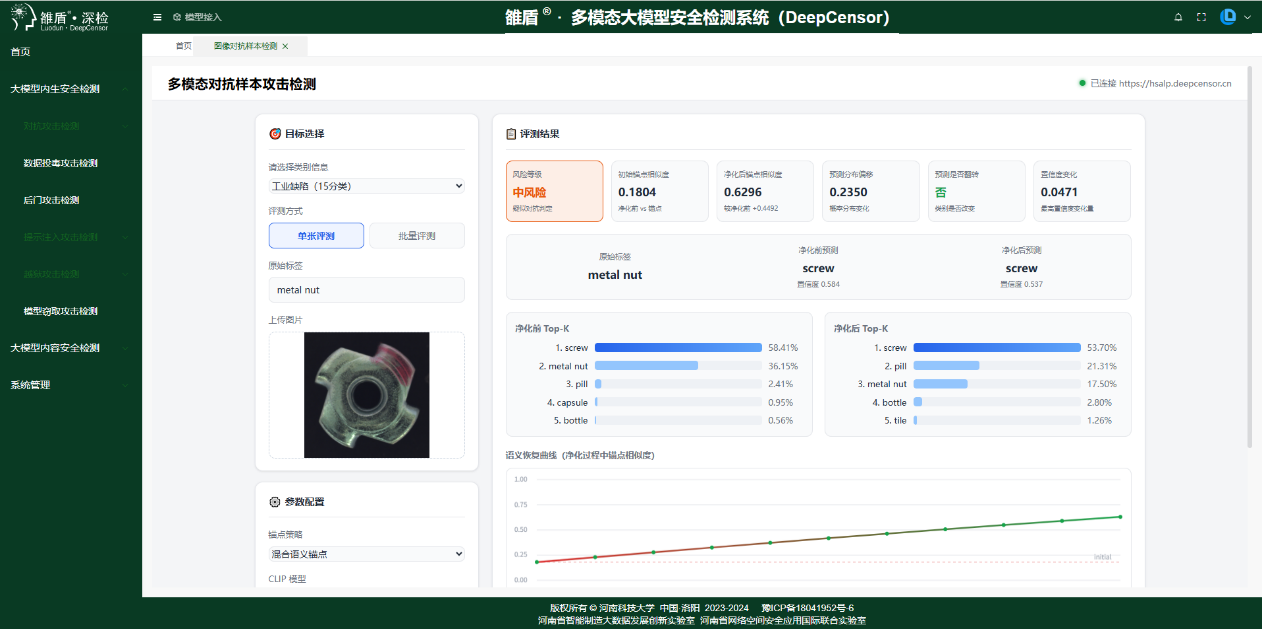The height and width of the screenshot is (629, 1262).
Task: Click the last green point on recovery curve
Action: (1120, 517)
